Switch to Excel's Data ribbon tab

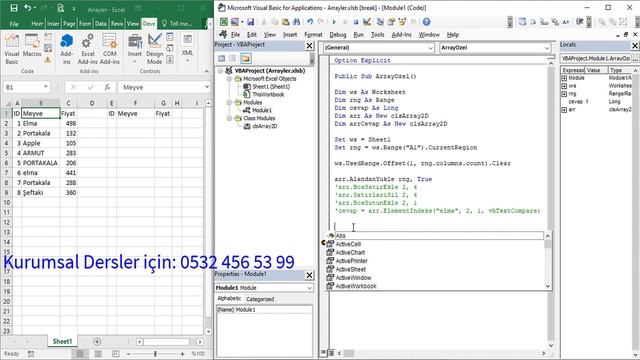click(100, 24)
